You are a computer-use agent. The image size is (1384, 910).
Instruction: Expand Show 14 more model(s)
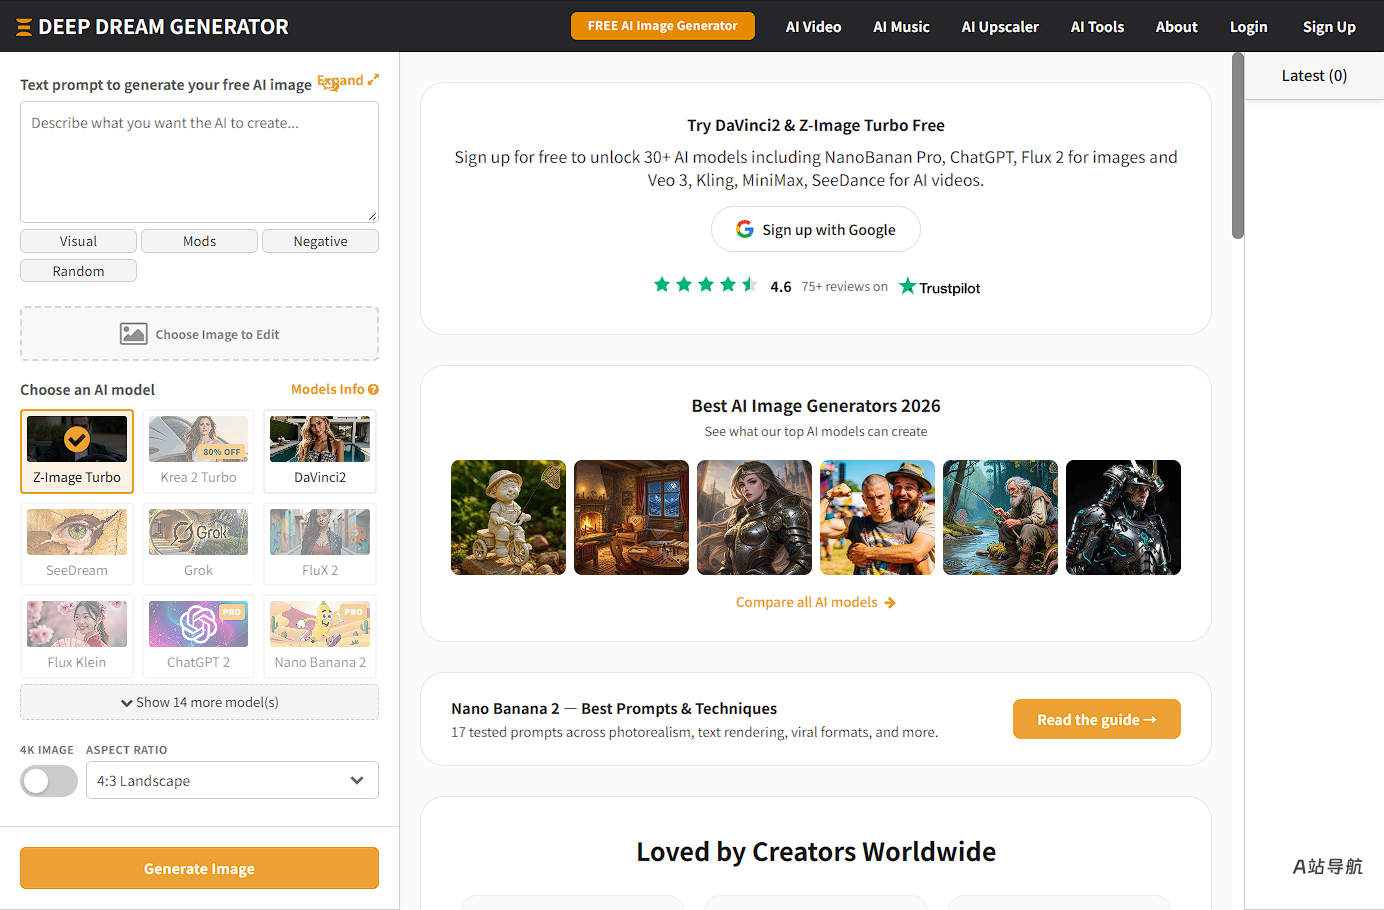[199, 702]
